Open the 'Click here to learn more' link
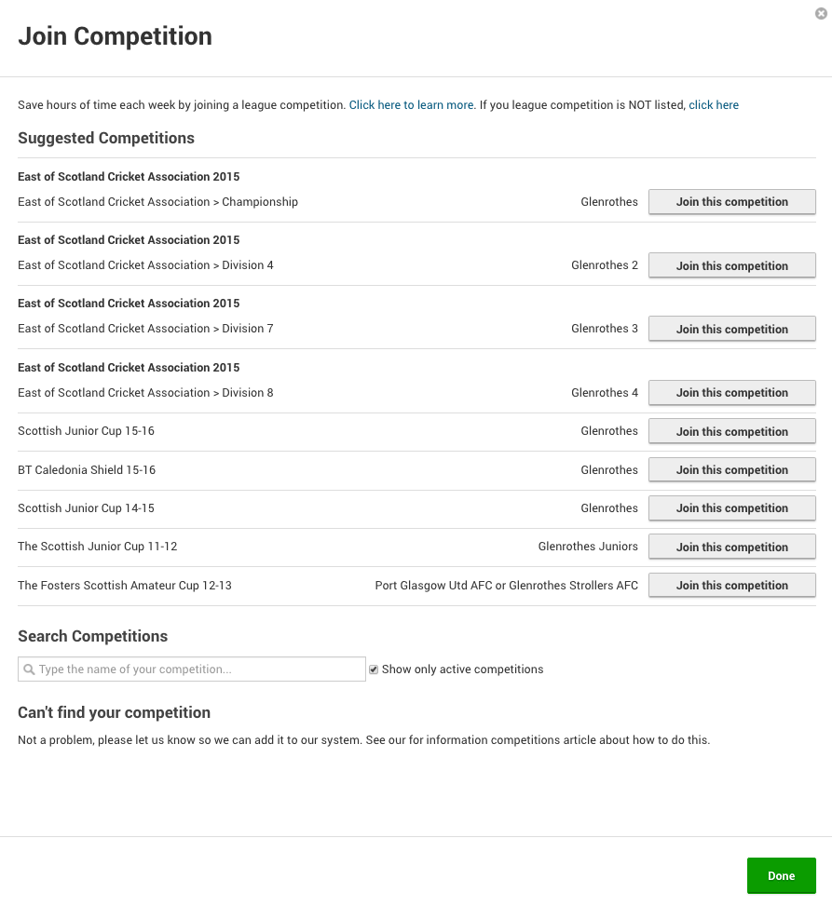 pyautogui.click(x=411, y=105)
